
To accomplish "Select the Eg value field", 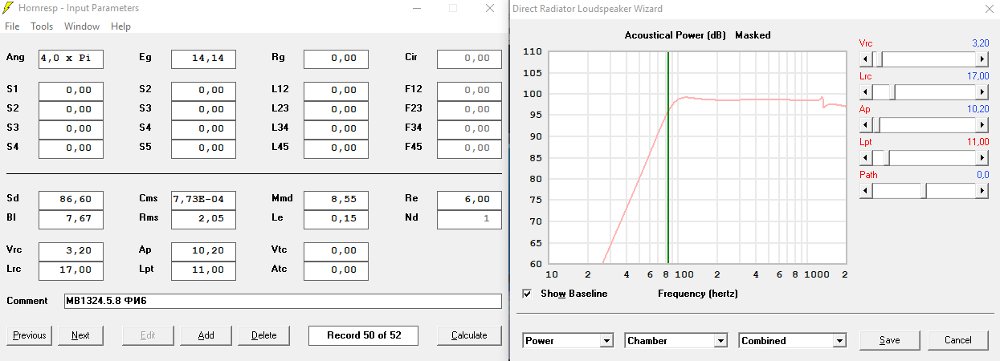I will click(x=203, y=59).
